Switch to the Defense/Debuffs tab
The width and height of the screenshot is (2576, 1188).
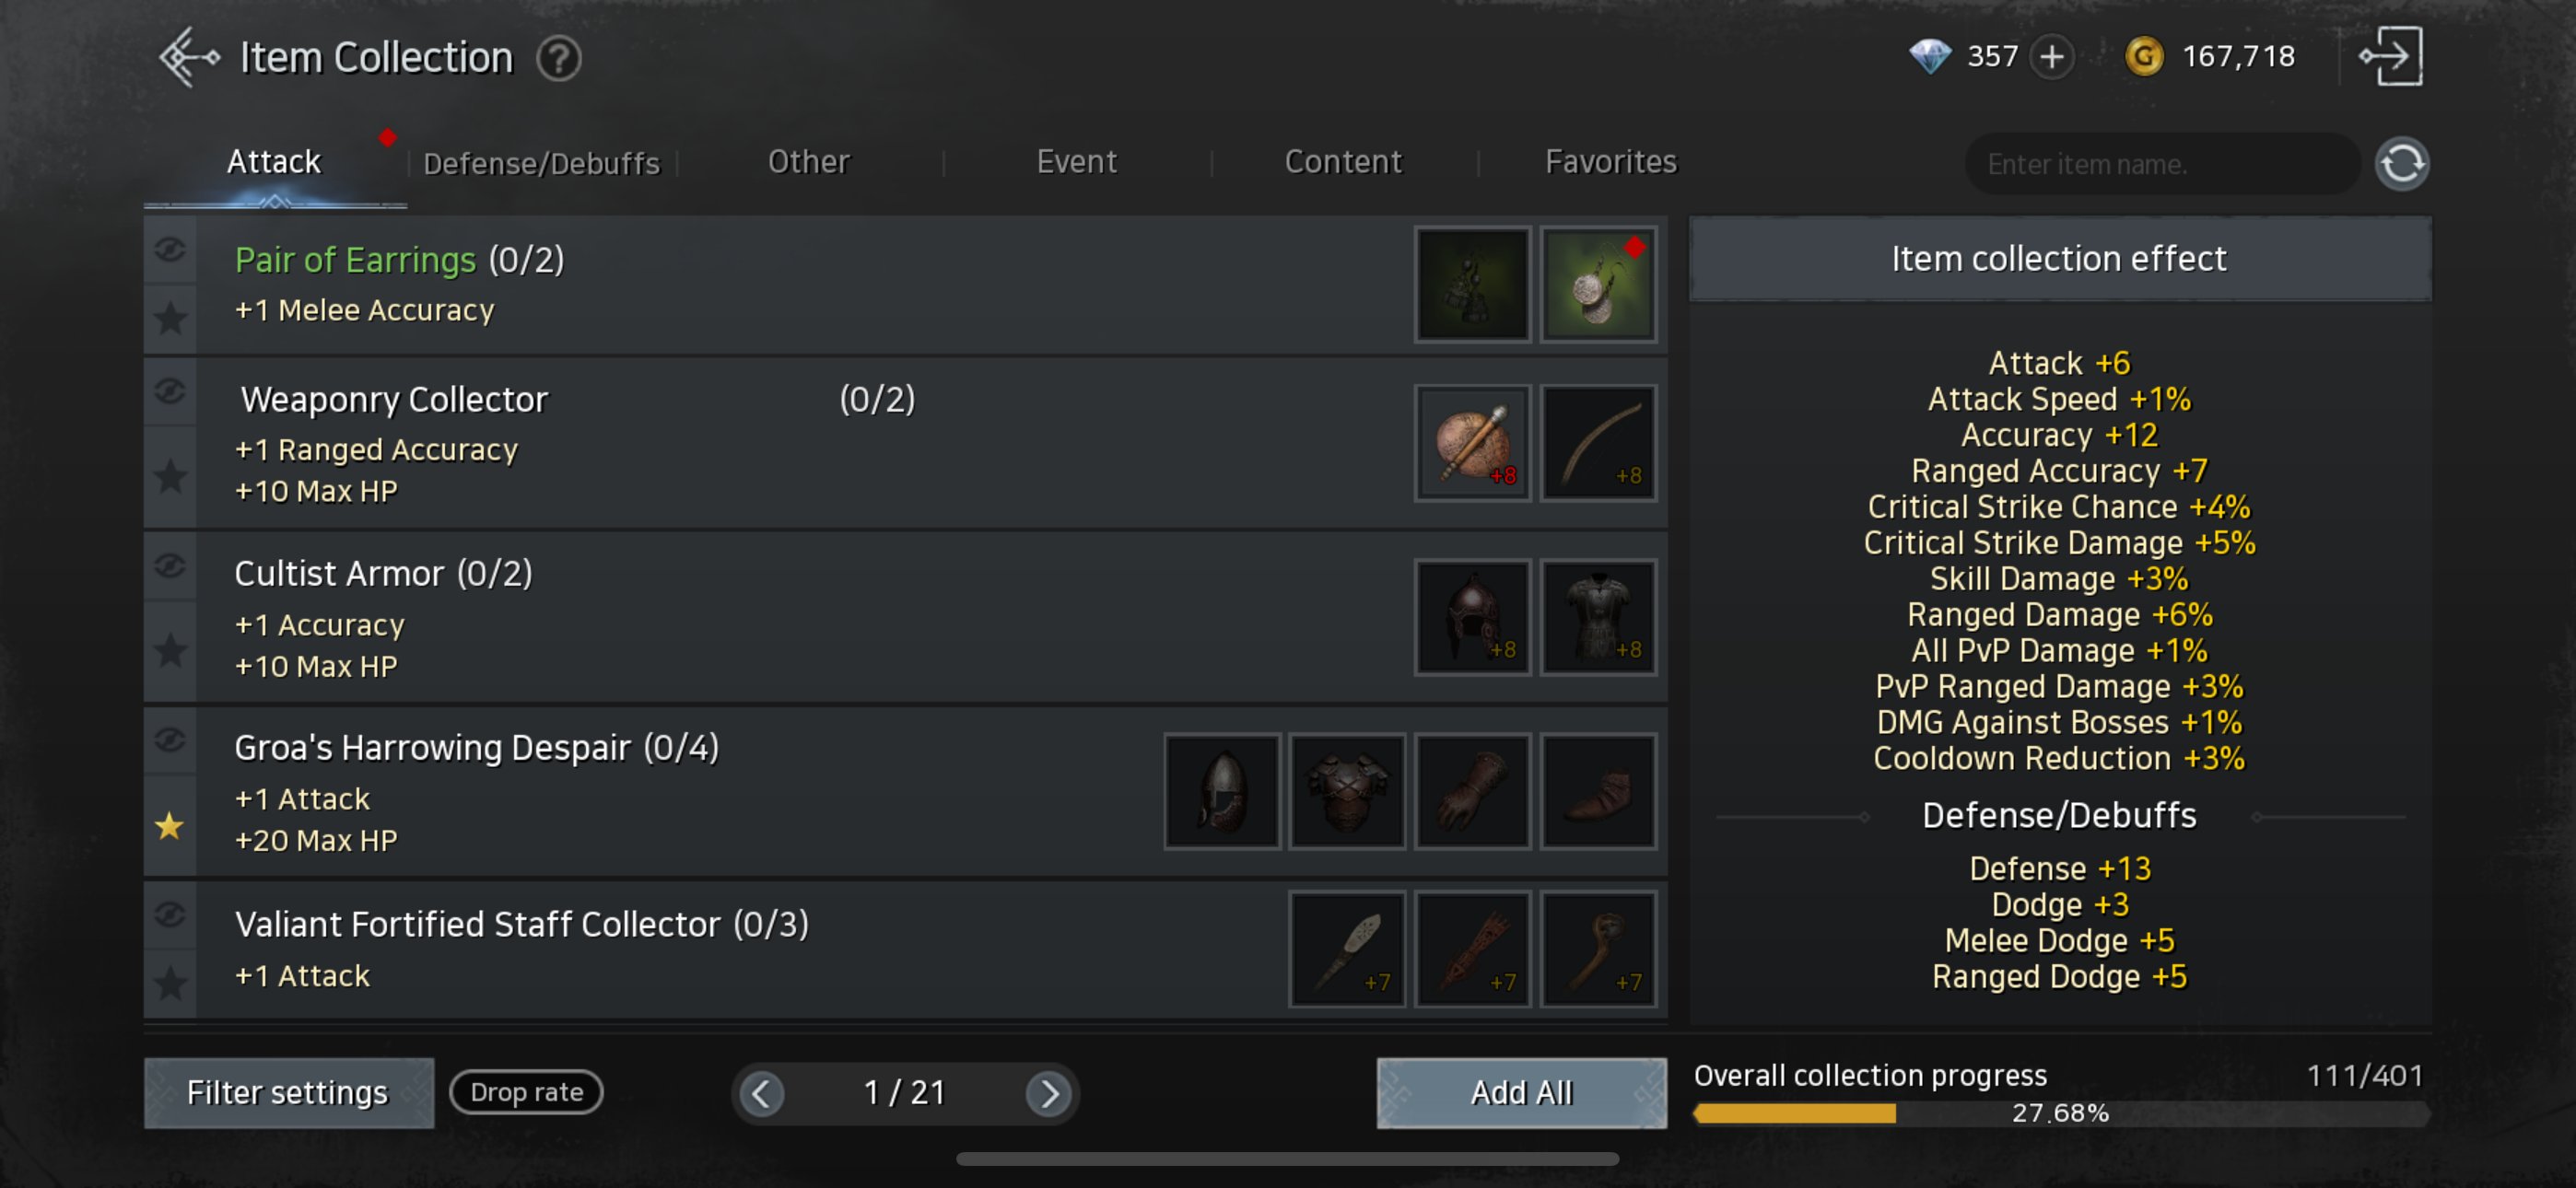click(541, 163)
